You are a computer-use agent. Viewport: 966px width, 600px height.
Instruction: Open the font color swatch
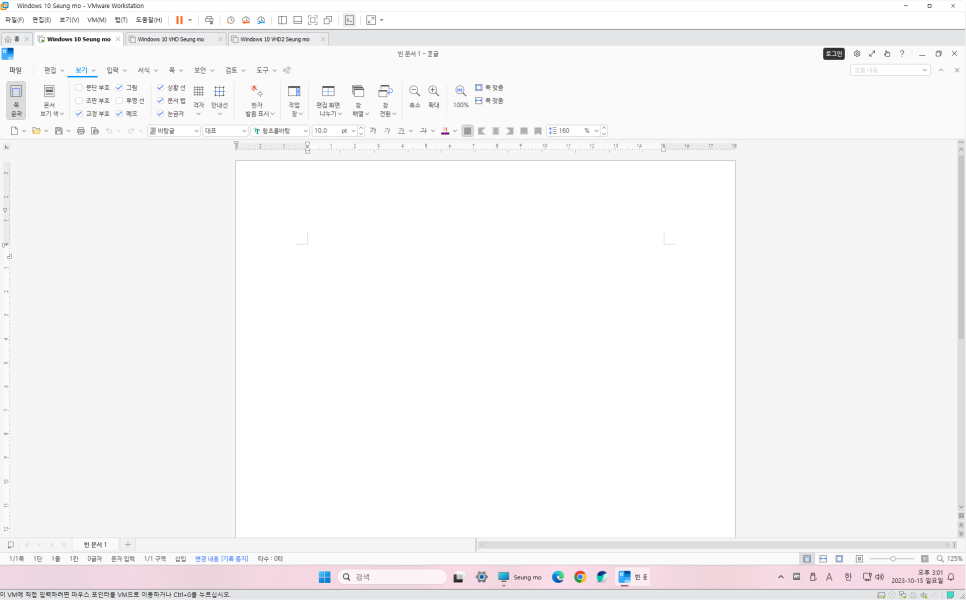(444, 130)
